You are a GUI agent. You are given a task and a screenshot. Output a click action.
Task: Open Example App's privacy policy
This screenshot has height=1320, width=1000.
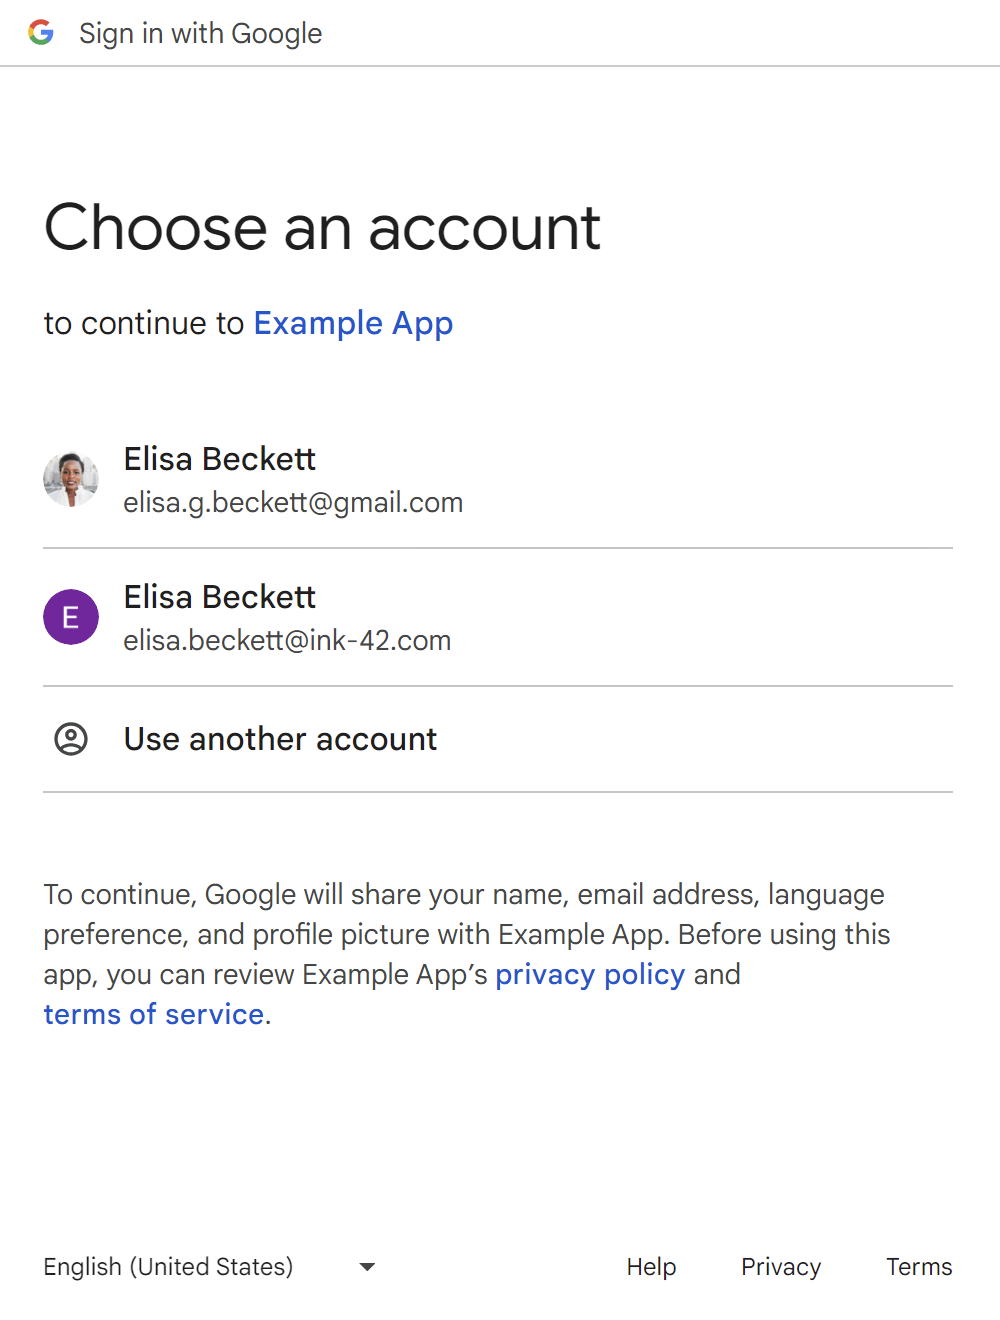pyautogui.click(x=590, y=974)
